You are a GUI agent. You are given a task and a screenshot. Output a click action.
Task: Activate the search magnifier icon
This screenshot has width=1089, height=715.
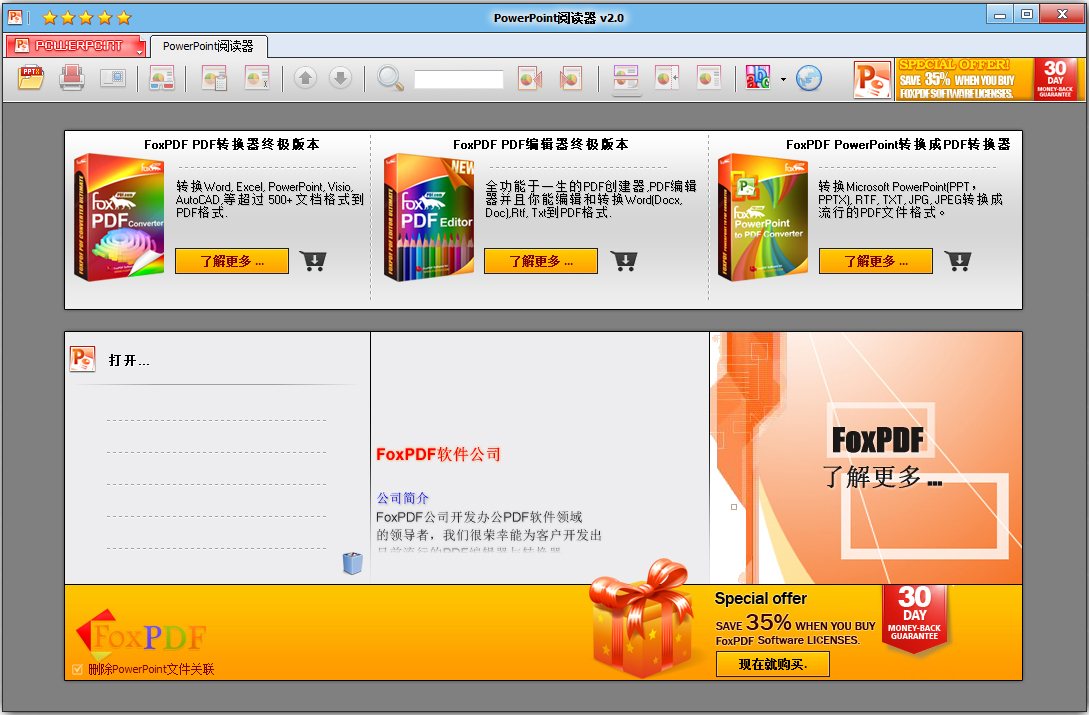(x=386, y=78)
